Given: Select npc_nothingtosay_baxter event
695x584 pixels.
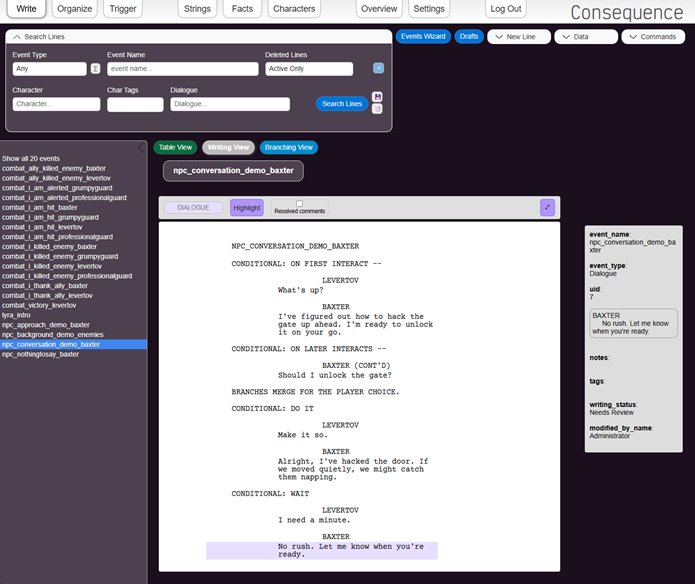Looking at the screenshot, I should pos(40,354).
